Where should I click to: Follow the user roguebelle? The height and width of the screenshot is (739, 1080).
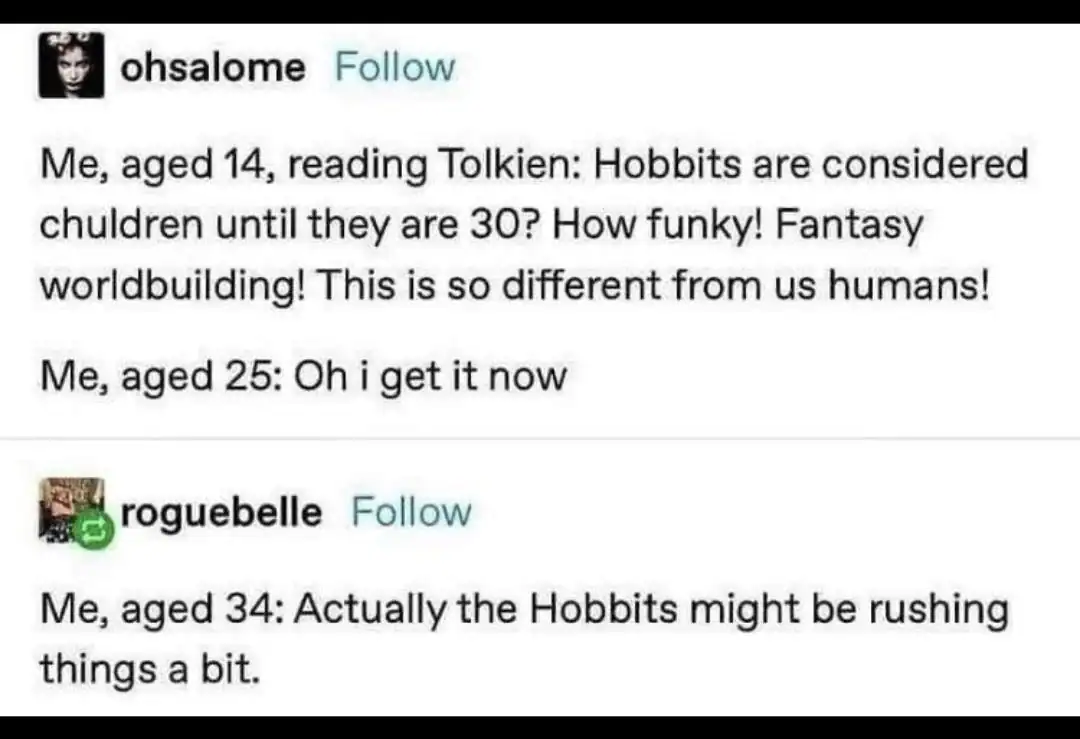411,512
